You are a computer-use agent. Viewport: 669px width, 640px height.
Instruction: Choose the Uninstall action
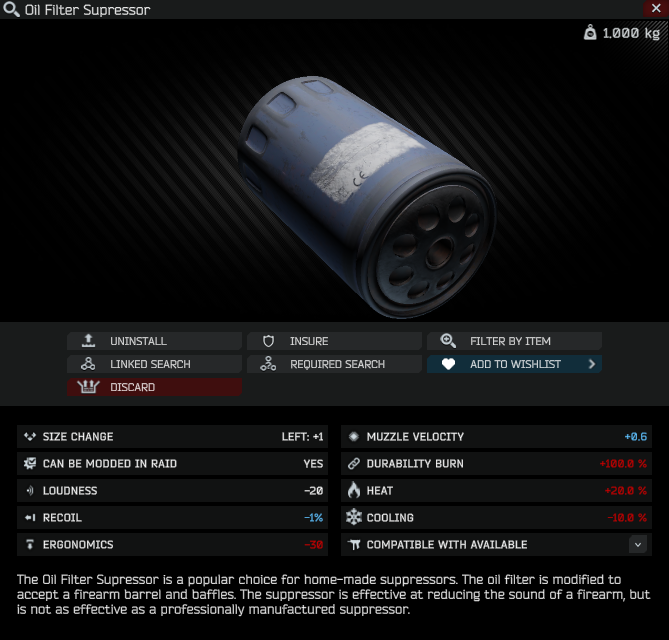click(x=154, y=341)
